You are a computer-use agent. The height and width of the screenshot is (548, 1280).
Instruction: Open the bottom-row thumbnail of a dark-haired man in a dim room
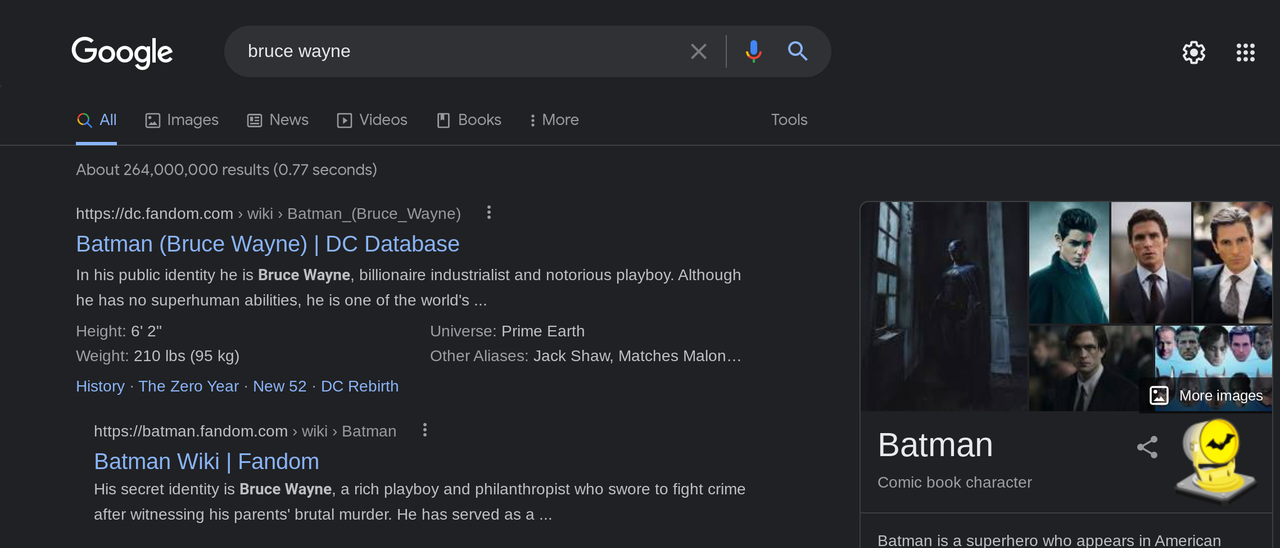1091,368
